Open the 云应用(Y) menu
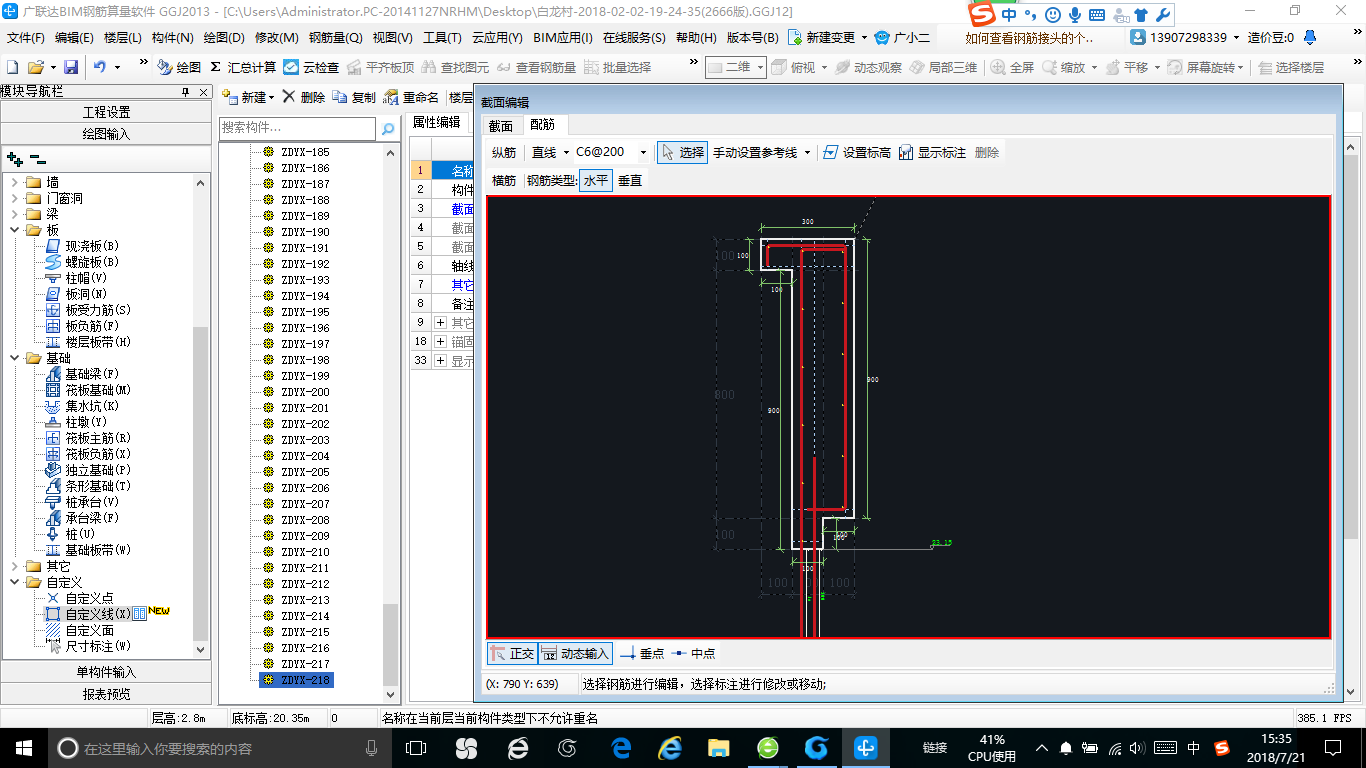This screenshot has height=768, width=1366. (497, 37)
